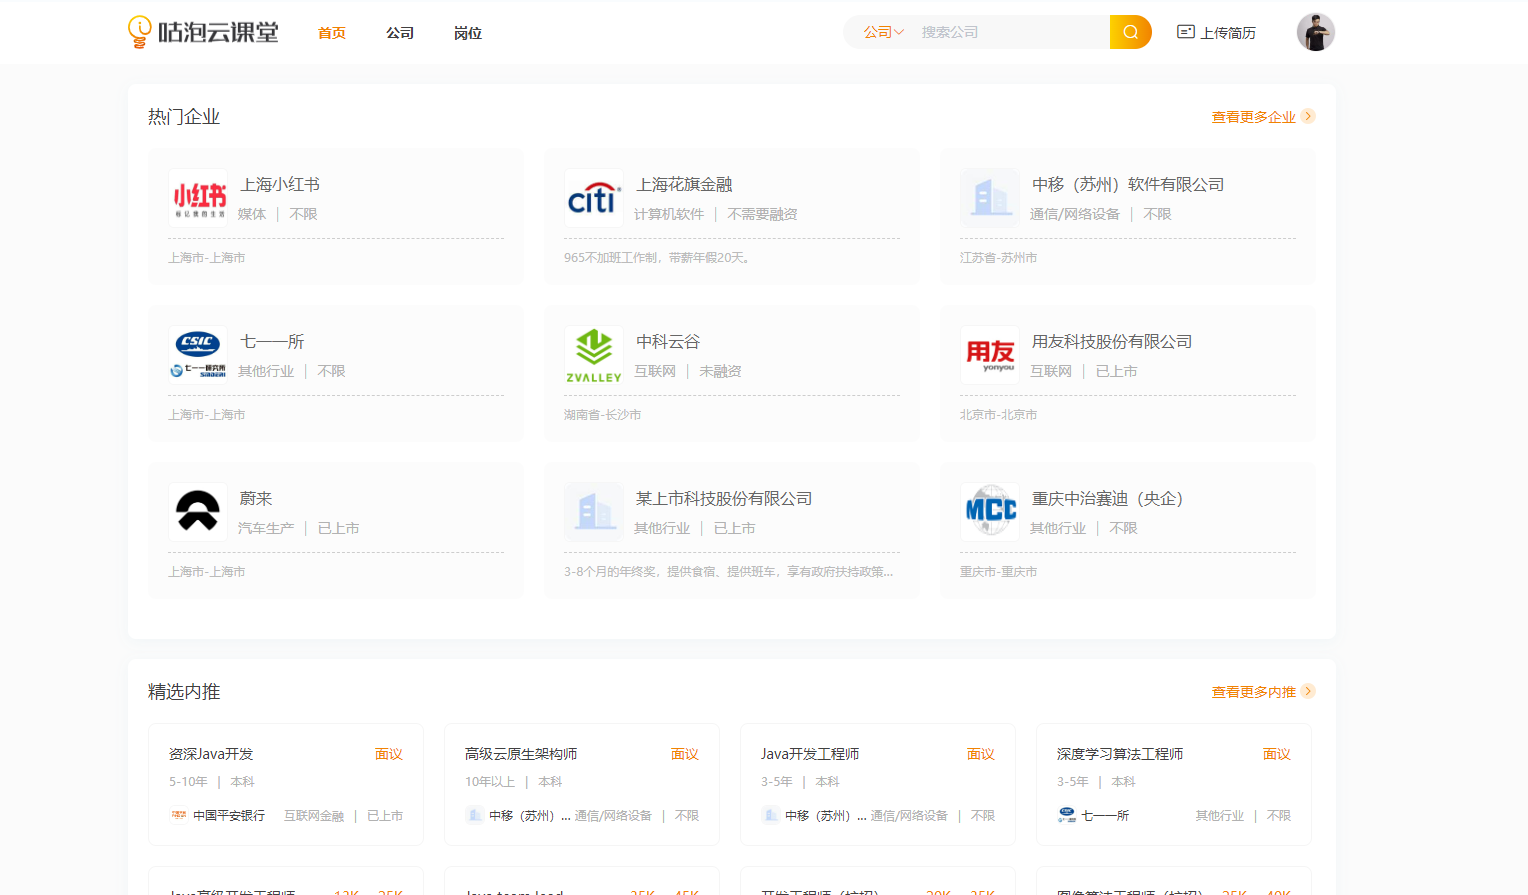This screenshot has height=895, width=1528.
Task: Click 热门企业 section heading
Action: (x=184, y=117)
